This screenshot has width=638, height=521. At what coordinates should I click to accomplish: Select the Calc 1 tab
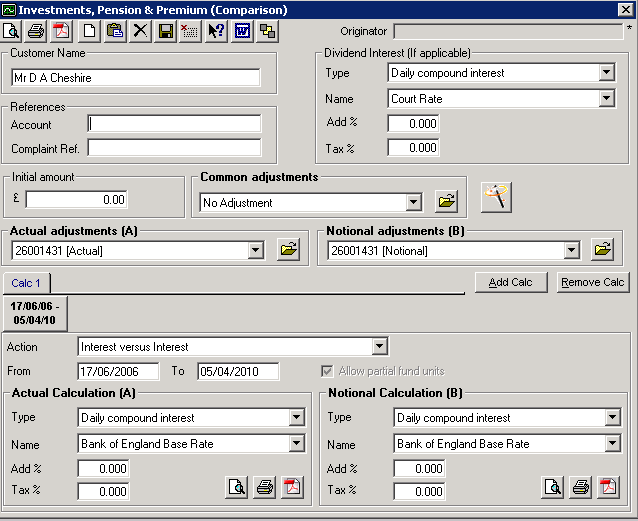point(26,283)
